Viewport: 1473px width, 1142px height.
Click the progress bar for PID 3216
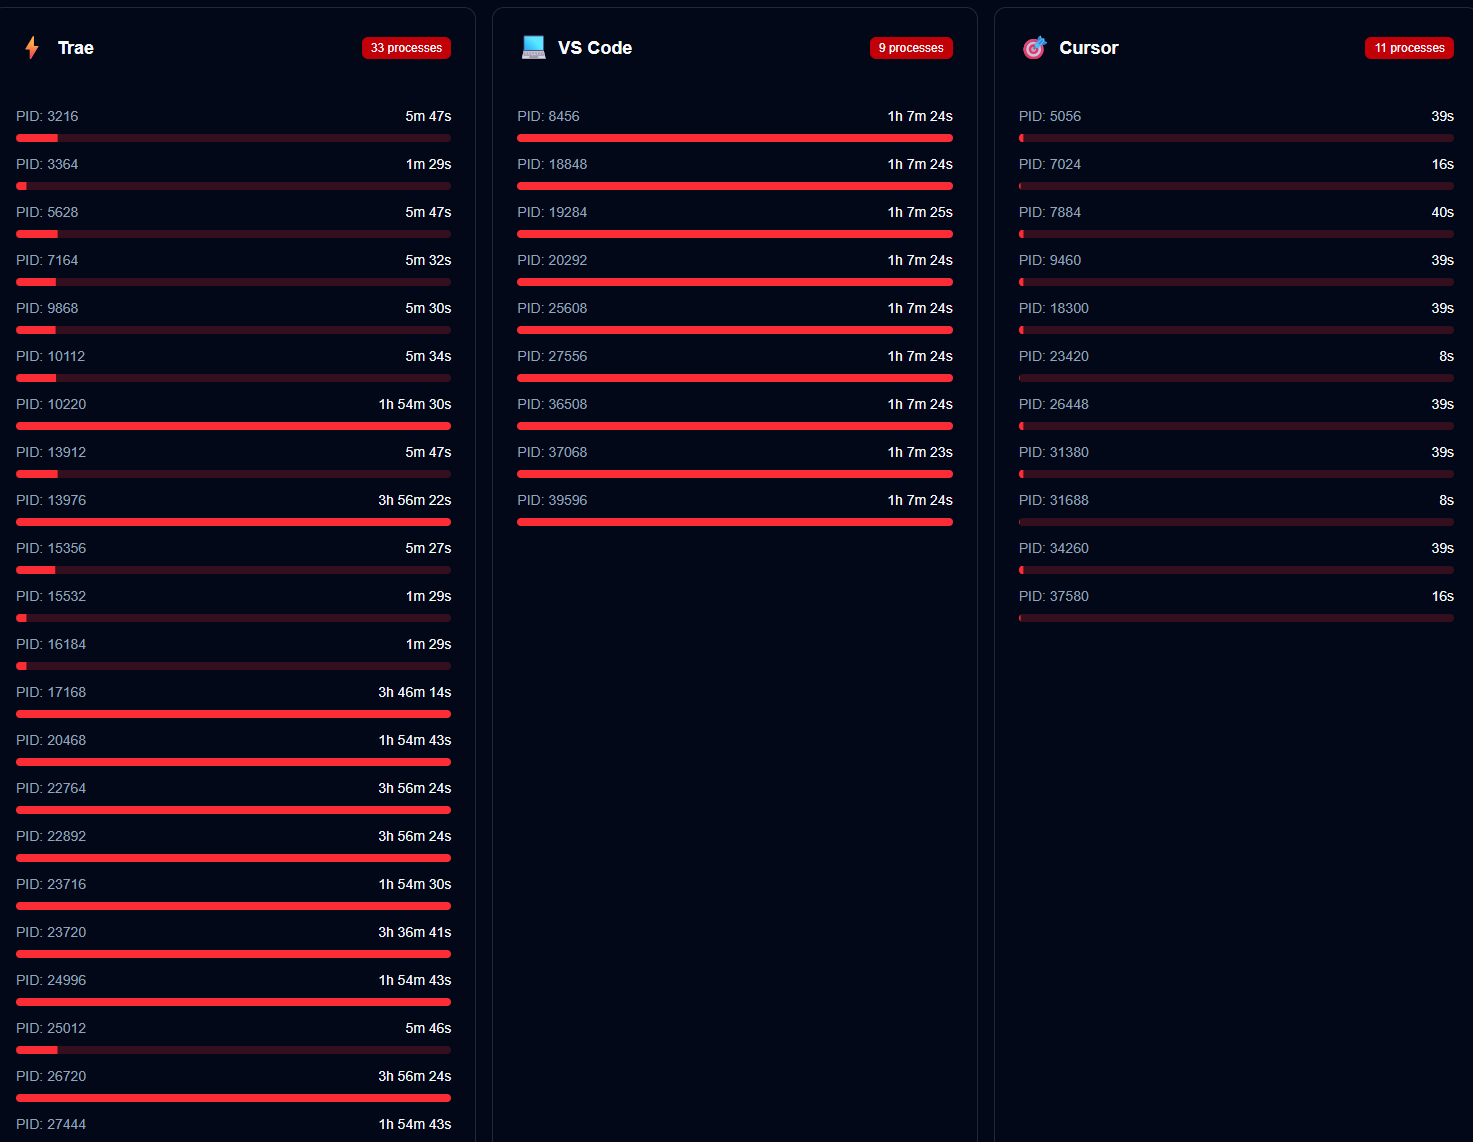point(233,138)
